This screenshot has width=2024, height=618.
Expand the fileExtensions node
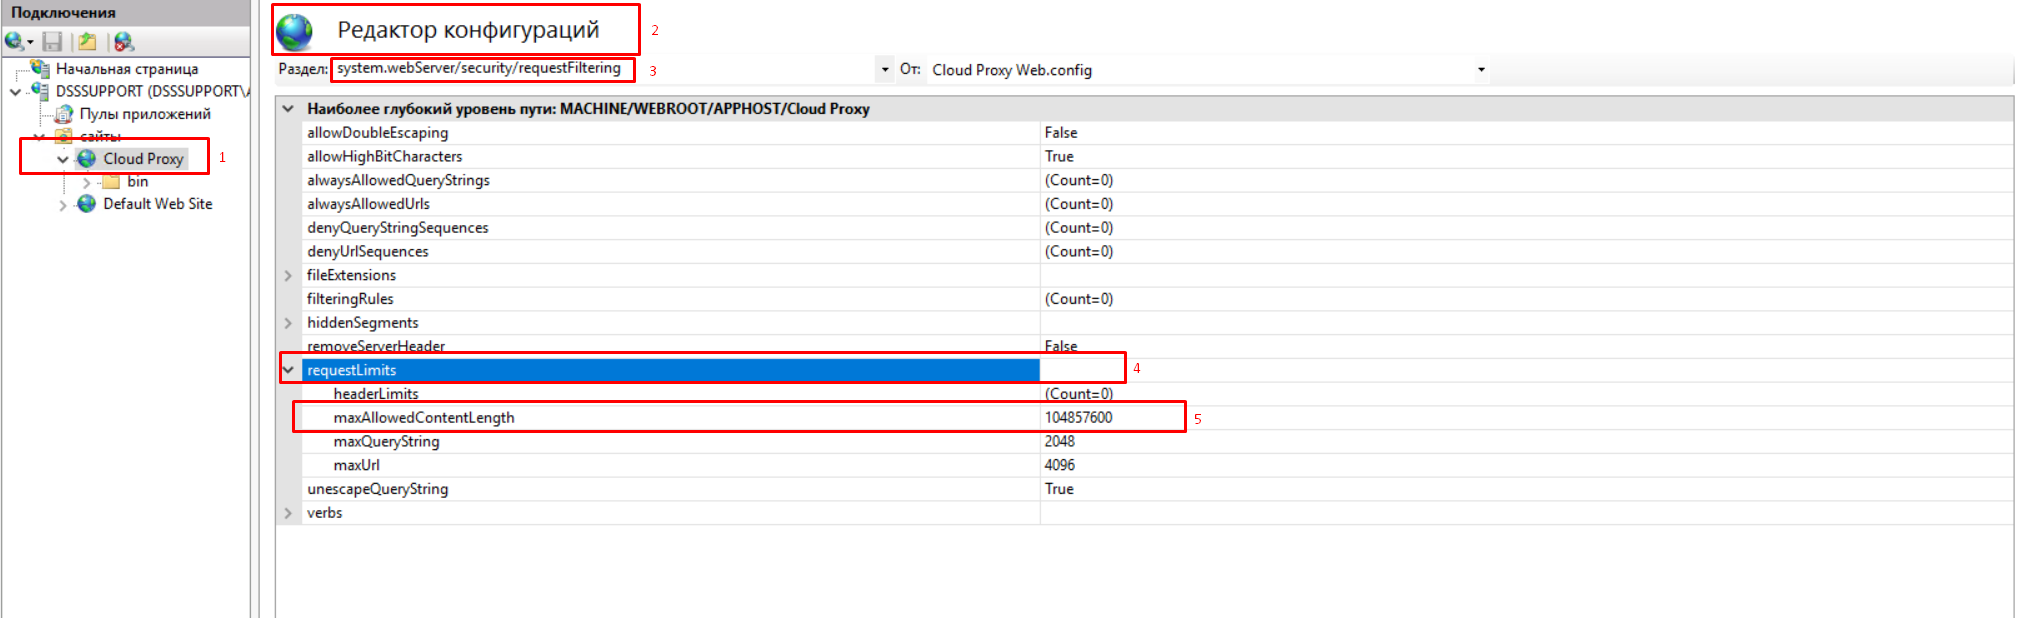[289, 276]
